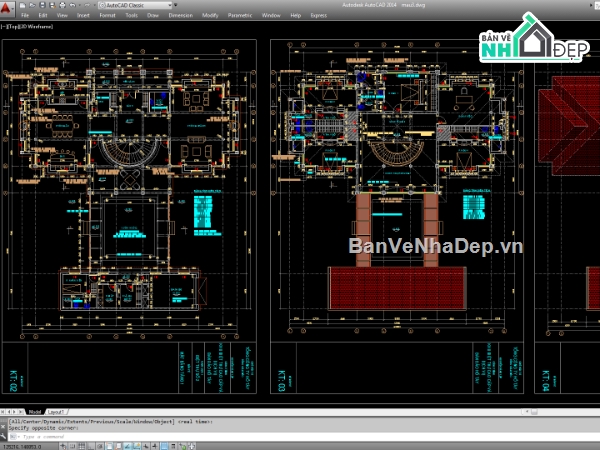Click the KT:02 sheet label

(13, 380)
